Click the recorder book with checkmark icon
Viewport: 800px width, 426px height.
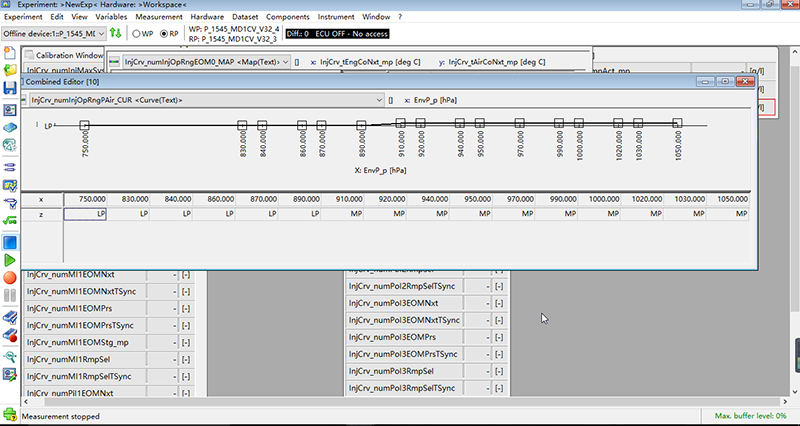pos(10,317)
